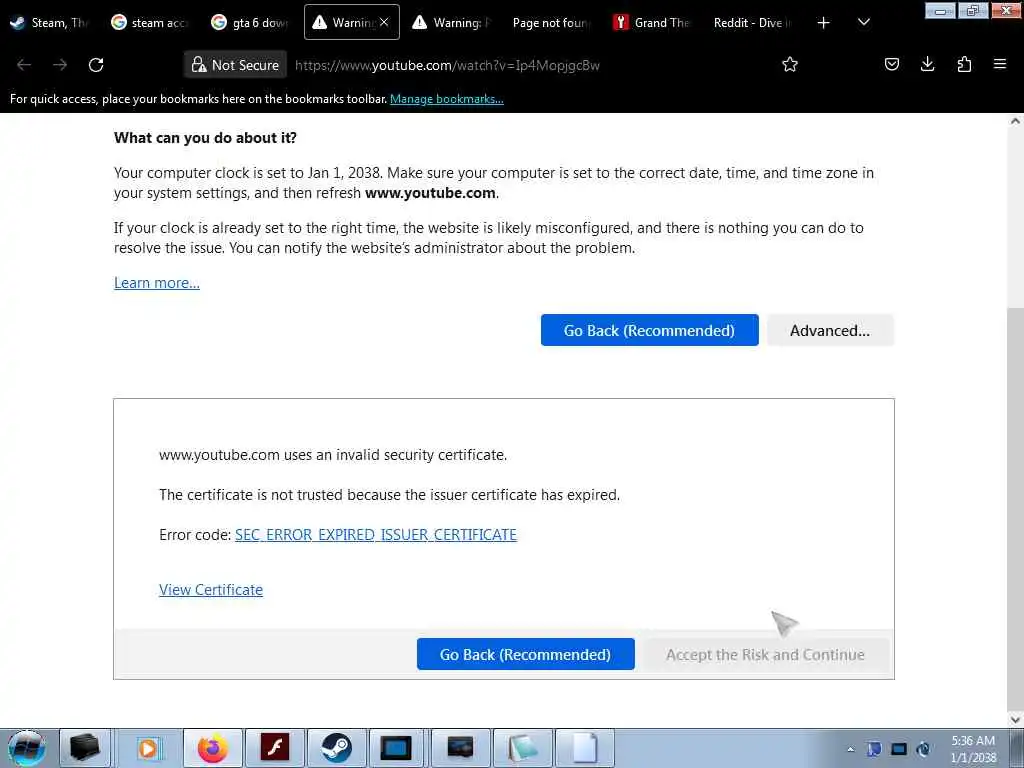The height and width of the screenshot is (768, 1024).
Task: Close the active Warning tab
Action: 384,22
